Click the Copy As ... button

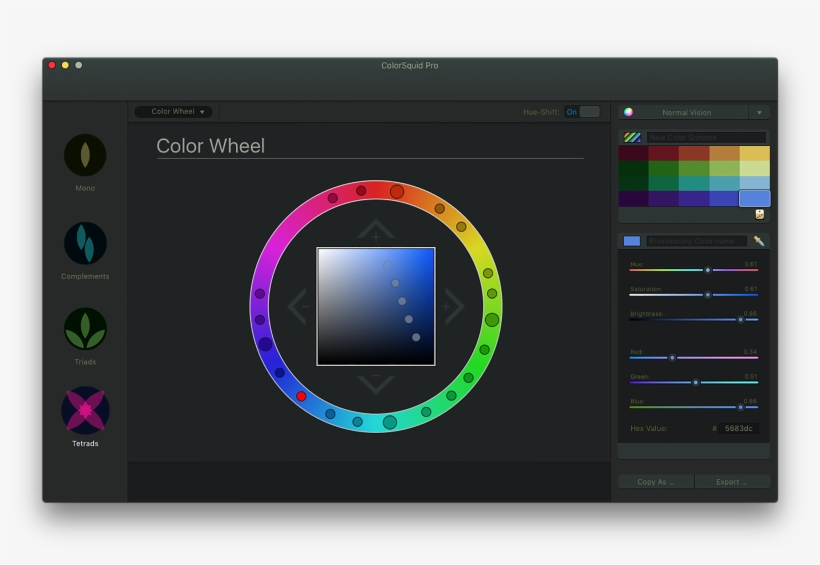tap(656, 482)
